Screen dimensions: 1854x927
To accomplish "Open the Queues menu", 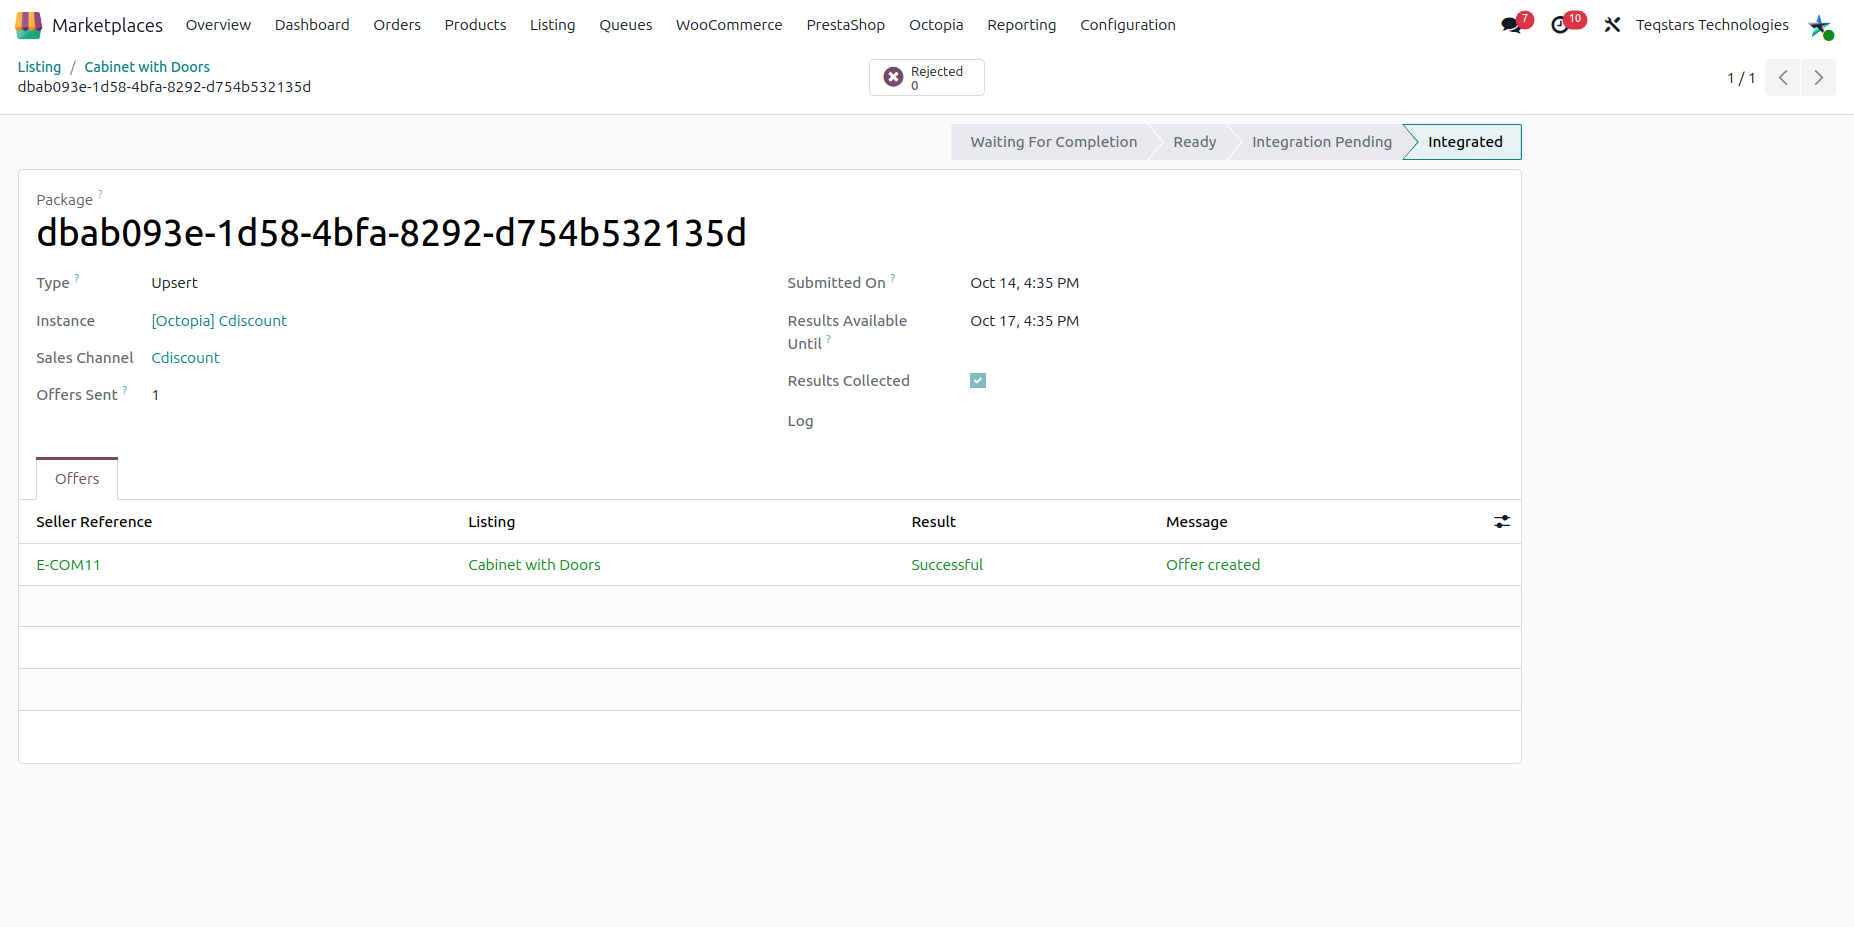I will point(626,25).
